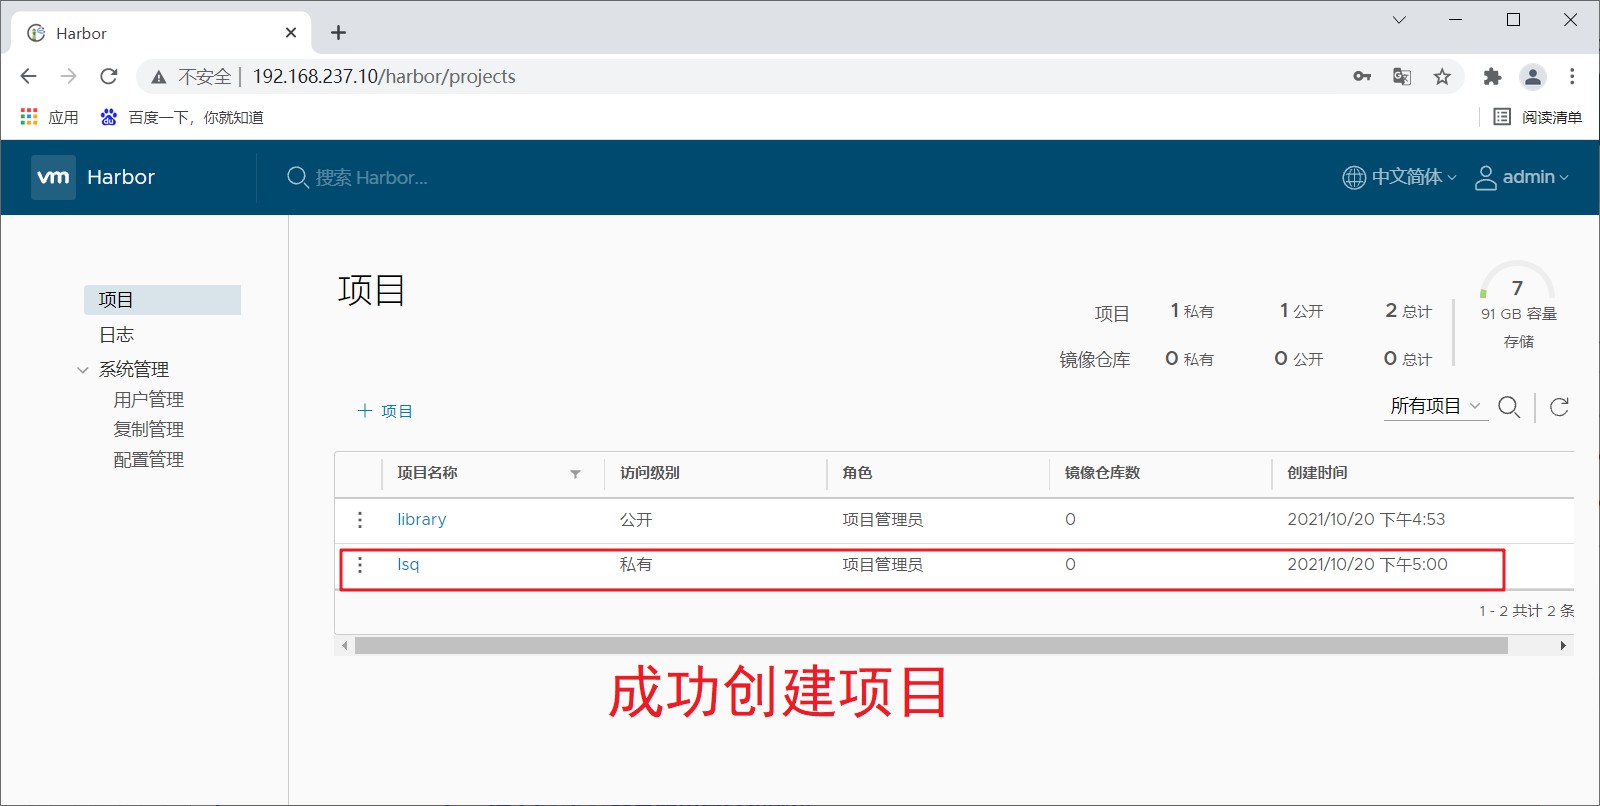Click the Harbor title text
Image resolution: width=1600 pixels, height=806 pixels.
coord(121,177)
